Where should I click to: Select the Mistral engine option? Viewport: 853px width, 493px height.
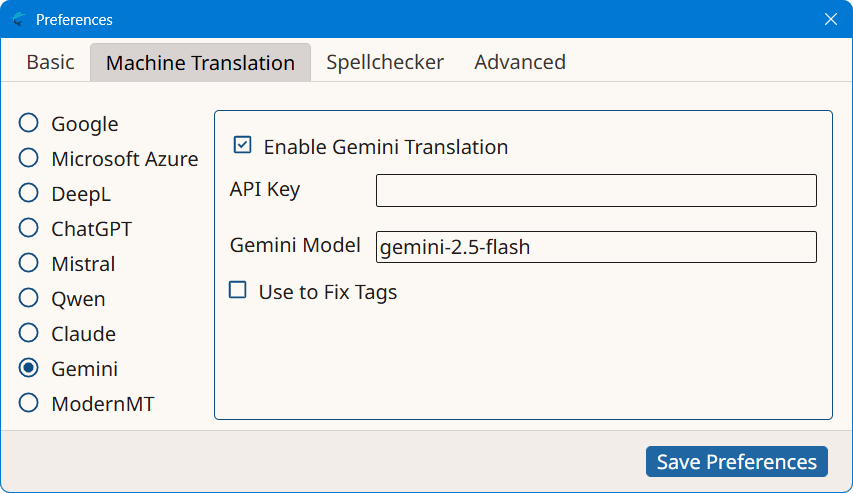[x=30, y=263]
